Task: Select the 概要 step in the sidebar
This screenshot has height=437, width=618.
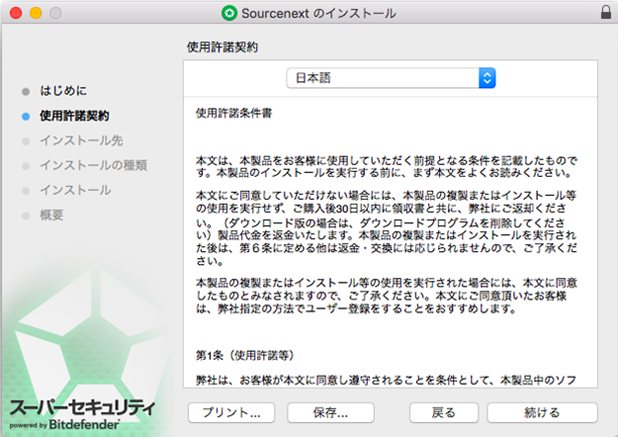Action: (x=51, y=215)
